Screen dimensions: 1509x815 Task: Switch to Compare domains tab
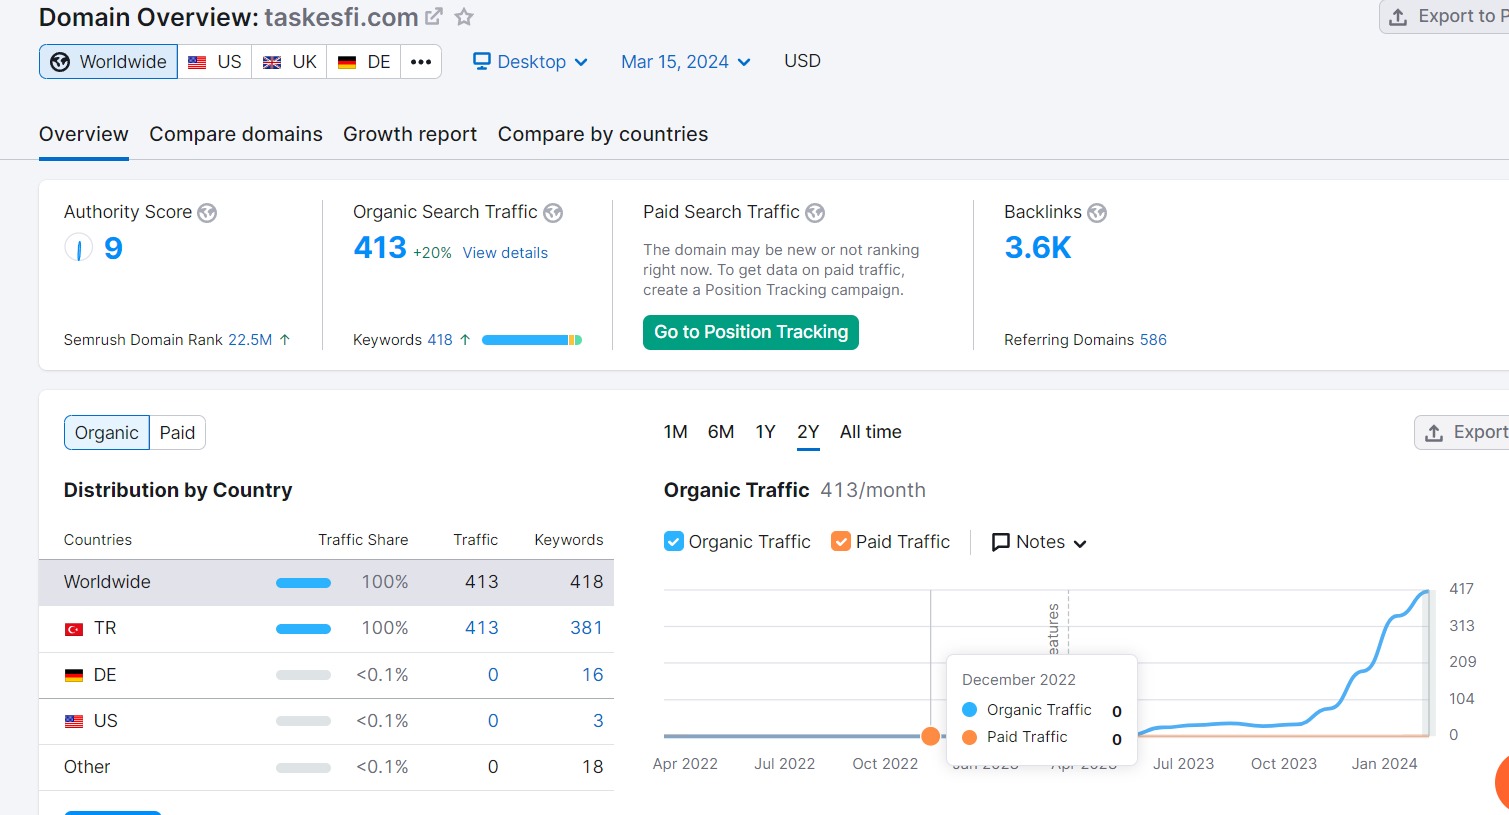coord(236,134)
